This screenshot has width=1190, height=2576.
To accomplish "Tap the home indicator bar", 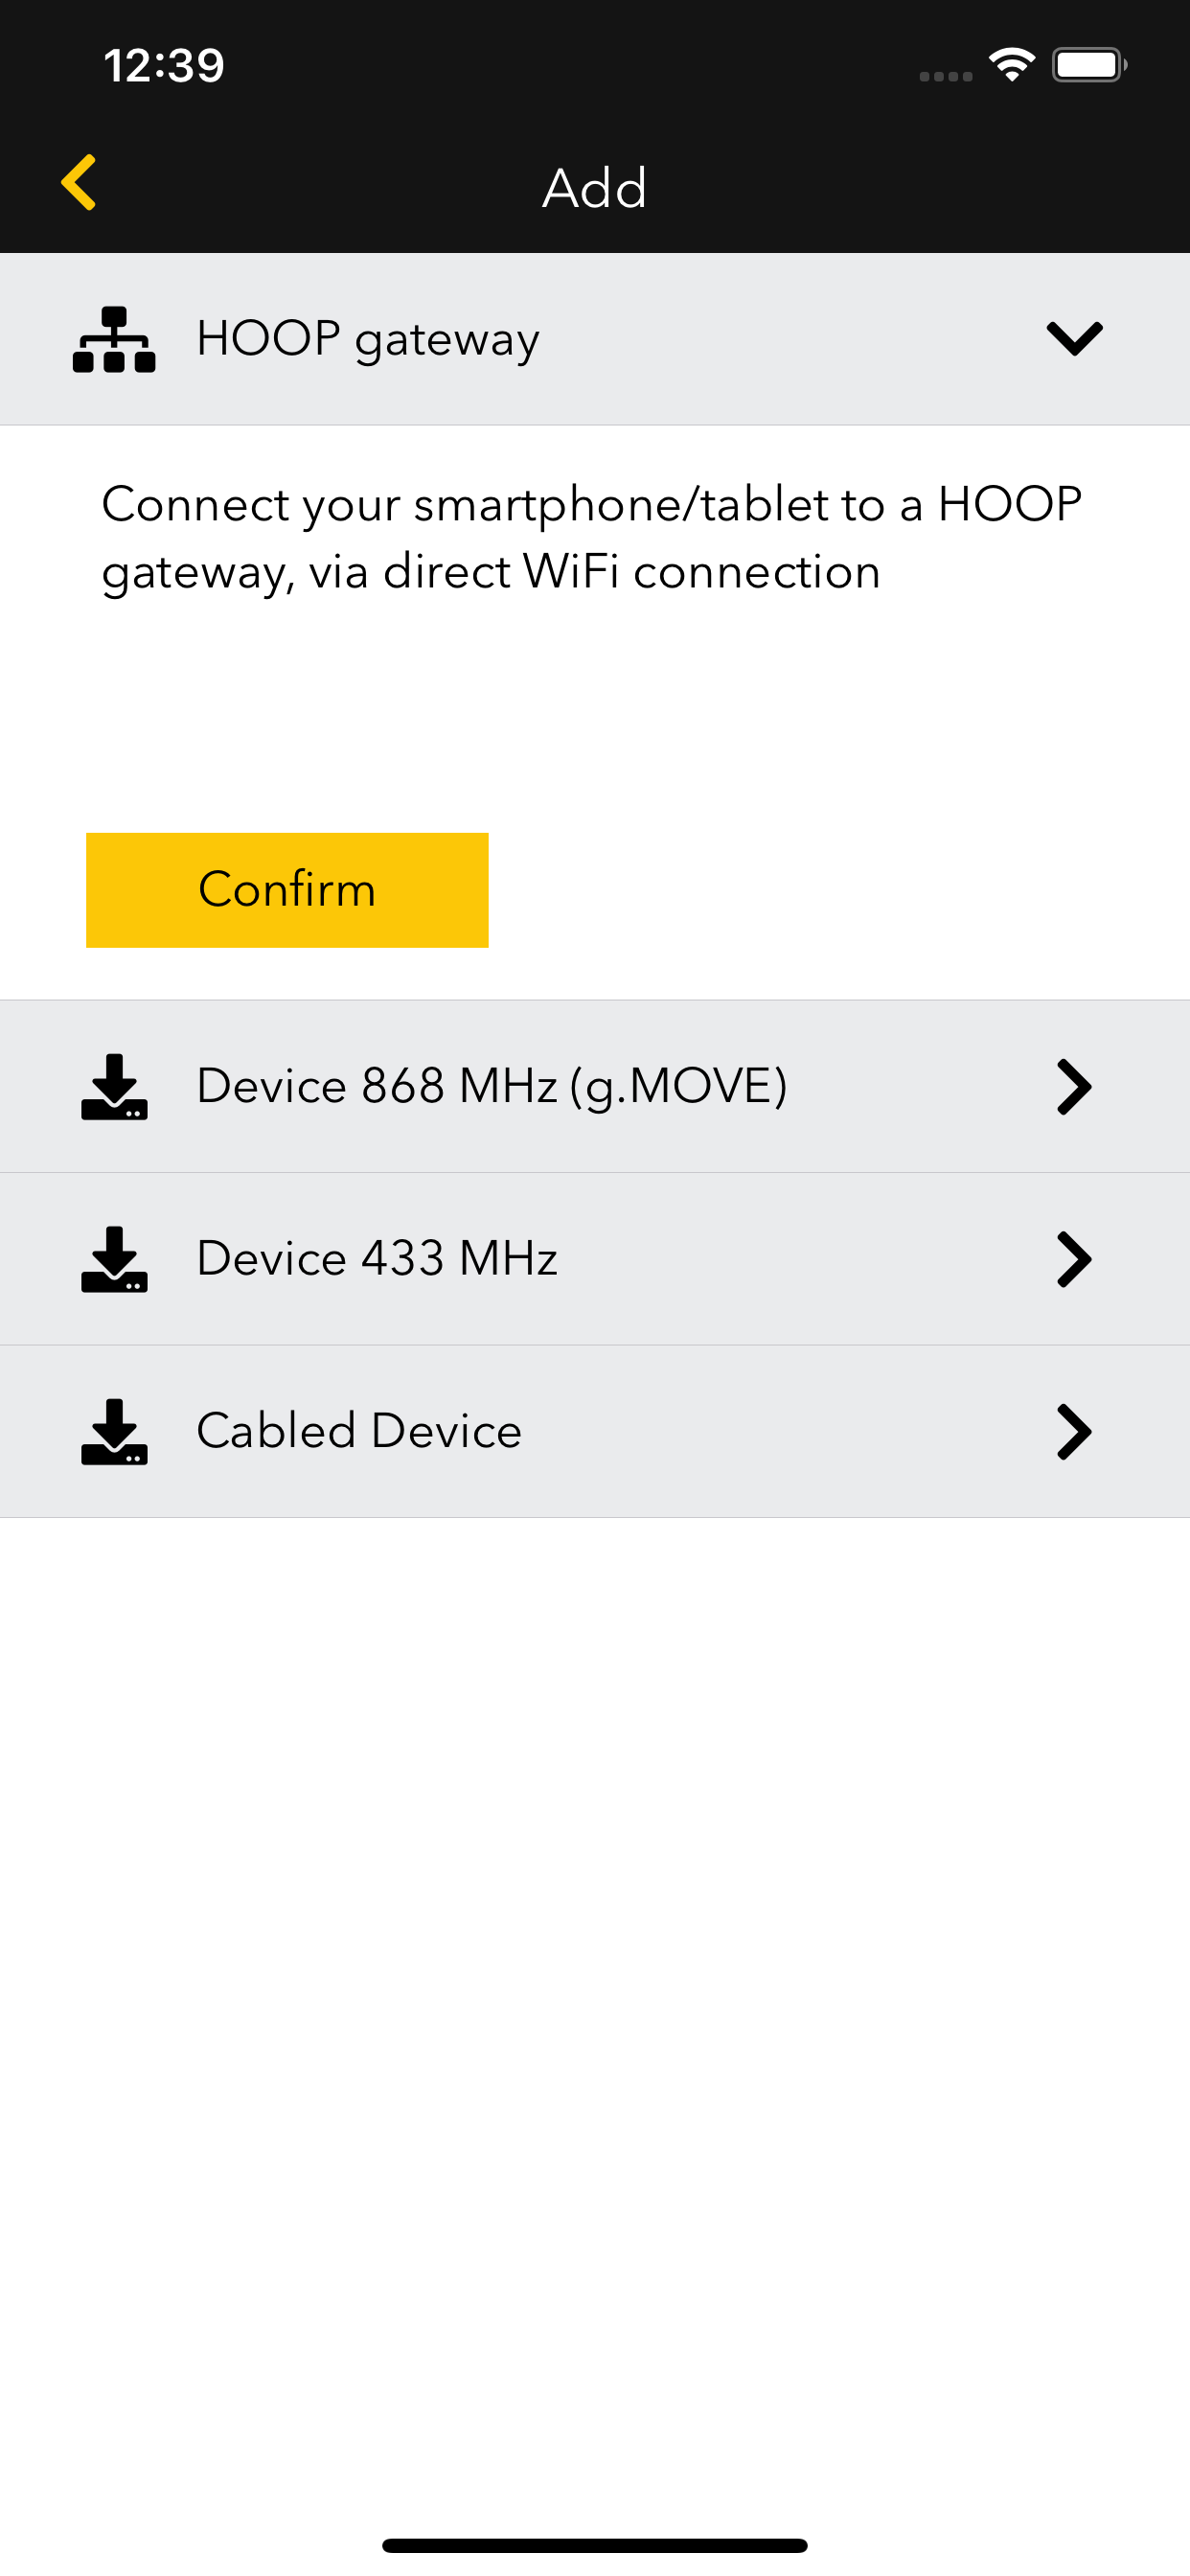I will pyautogui.click(x=595, y=2545).
